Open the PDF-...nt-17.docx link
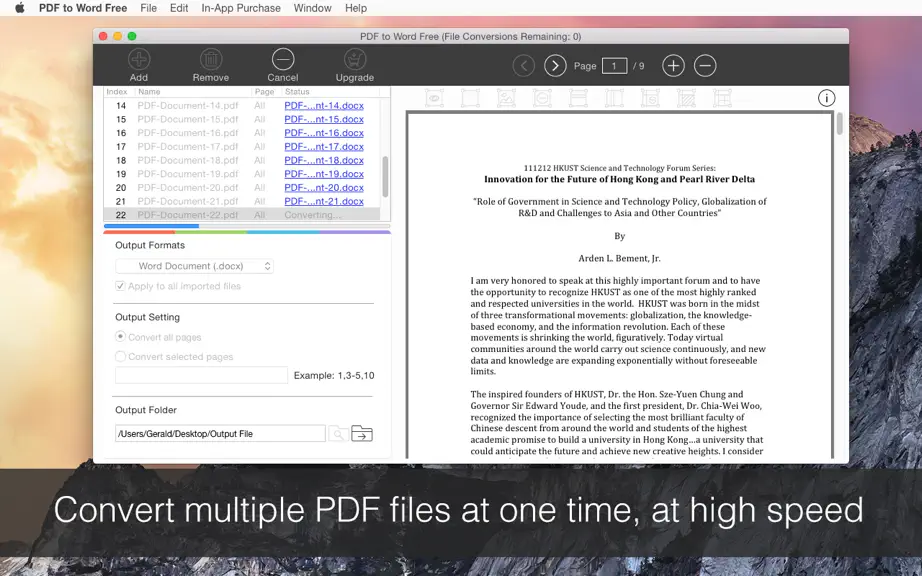Image resolution: width=922 pixels, height=576 pixels. [324, 146]
